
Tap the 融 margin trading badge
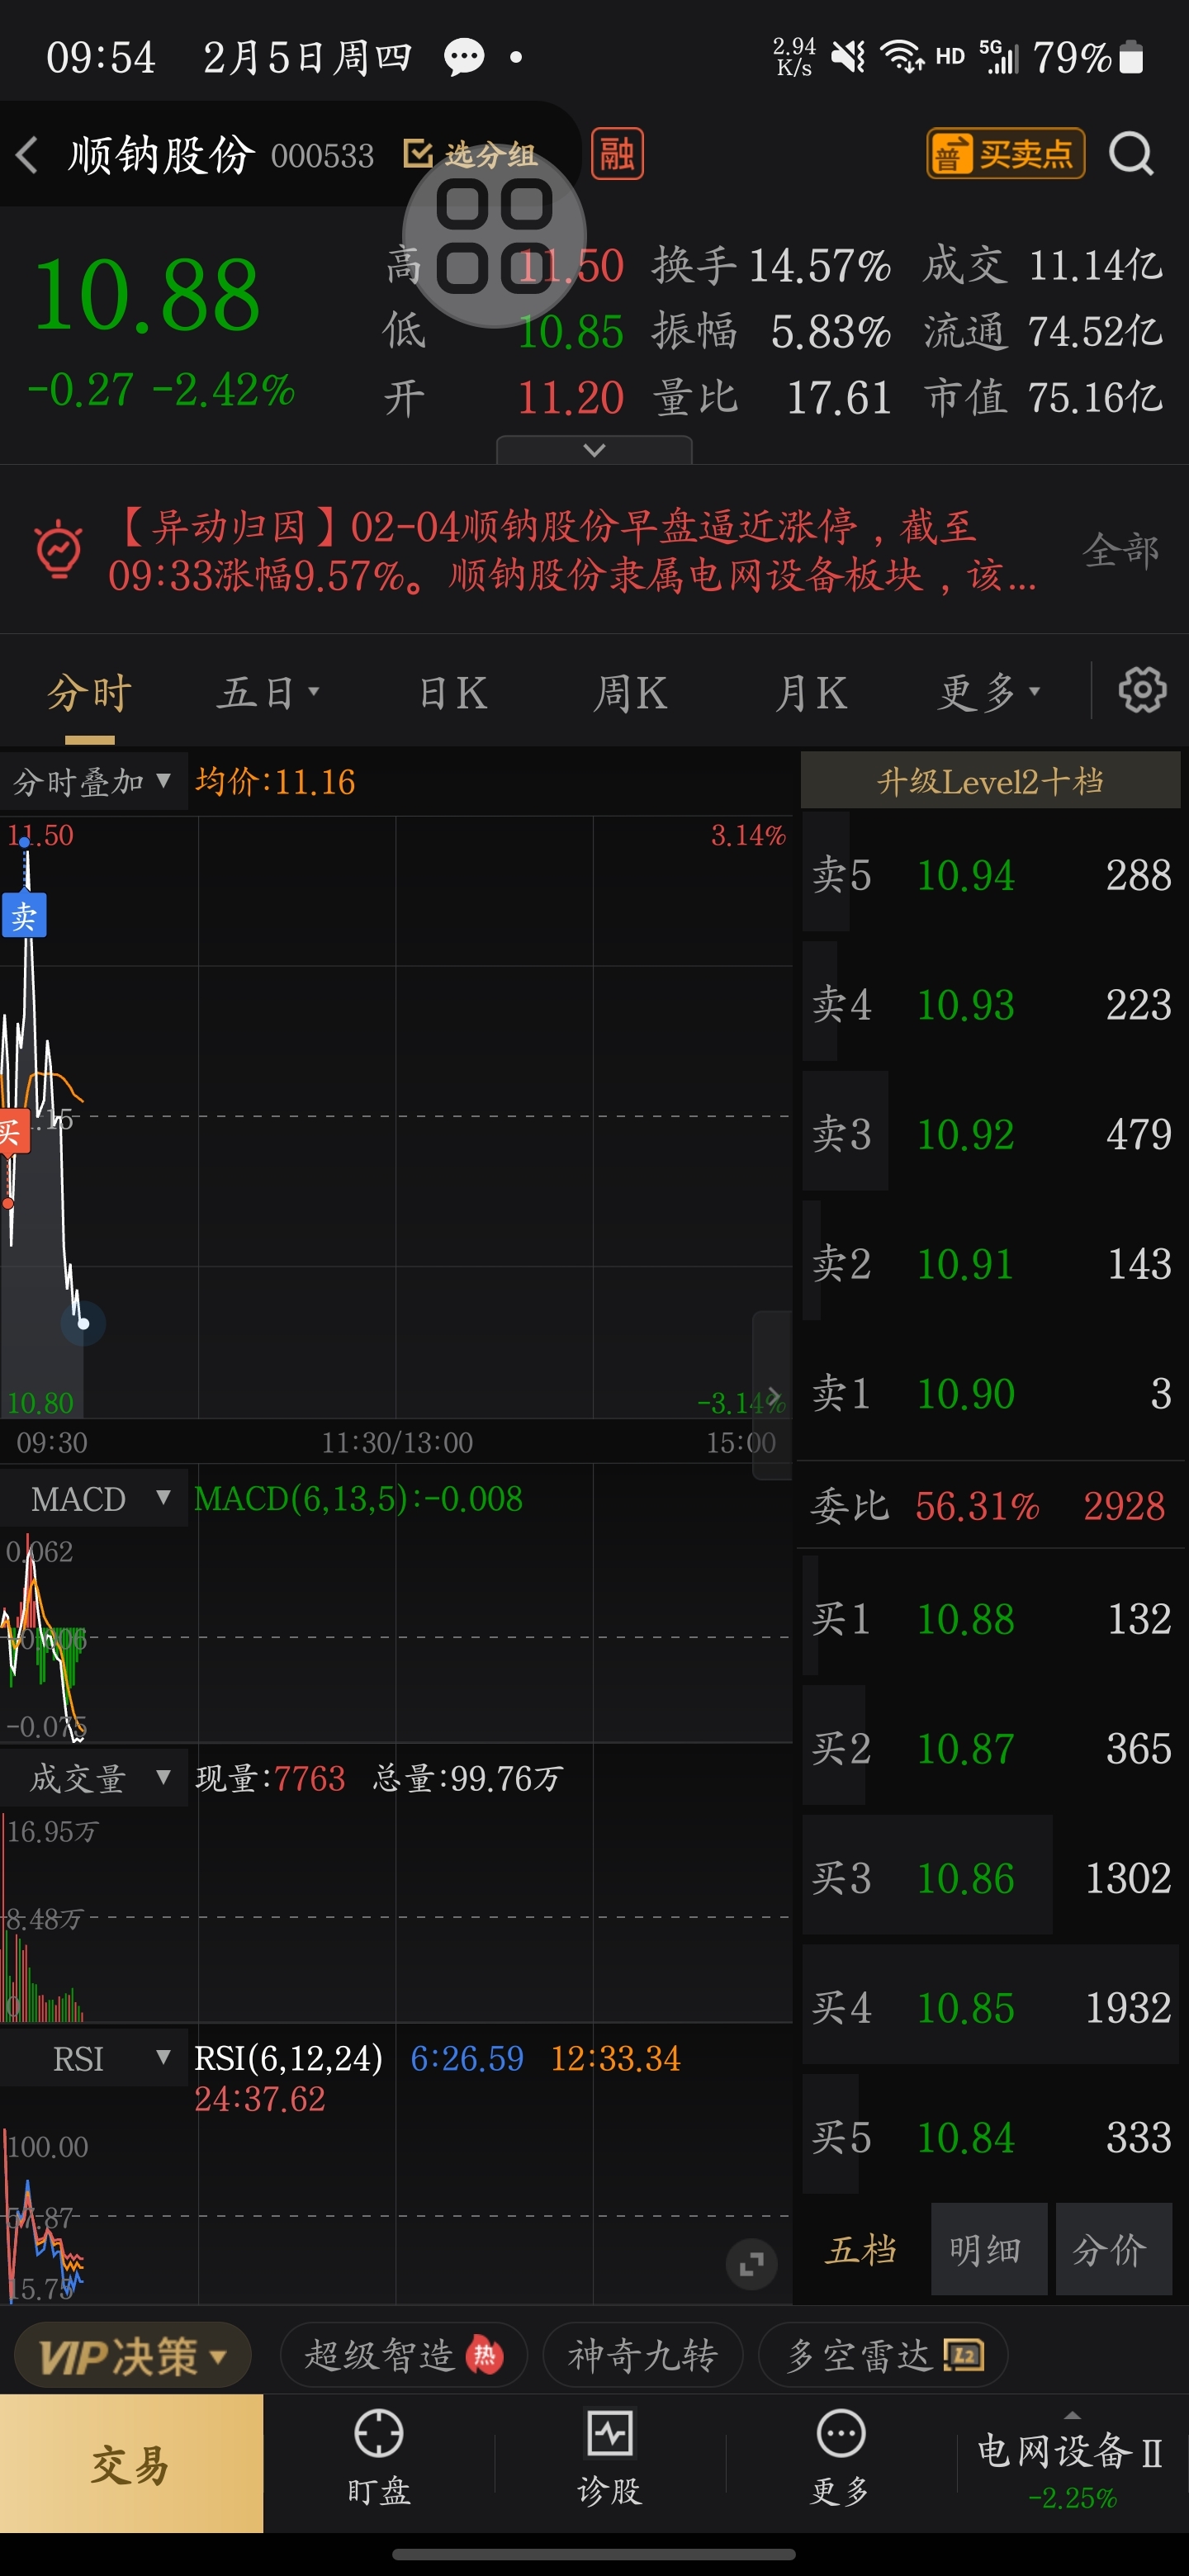[617, 154]
